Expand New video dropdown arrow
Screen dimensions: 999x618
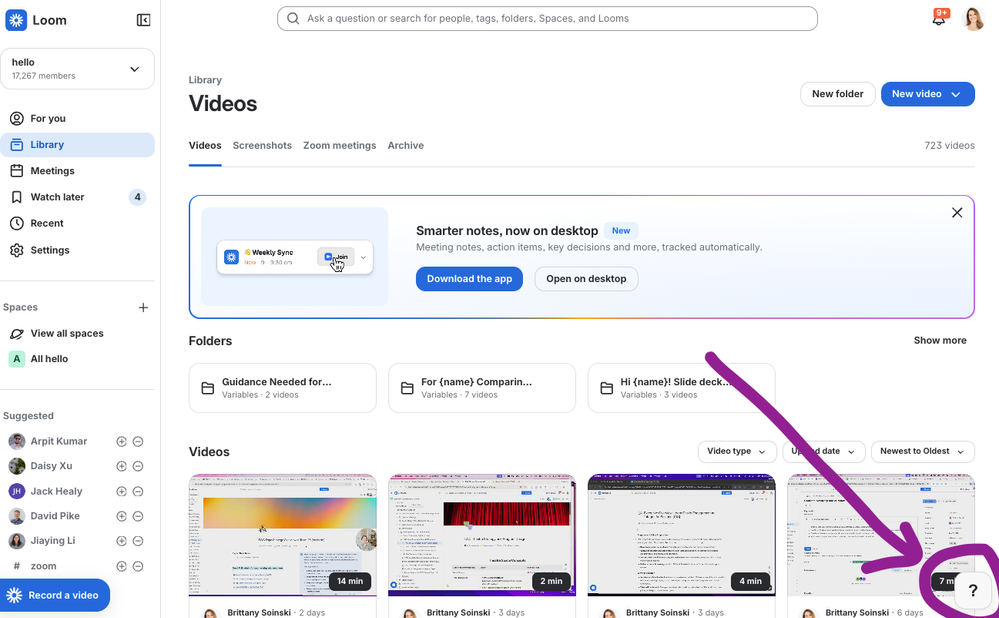956,94
